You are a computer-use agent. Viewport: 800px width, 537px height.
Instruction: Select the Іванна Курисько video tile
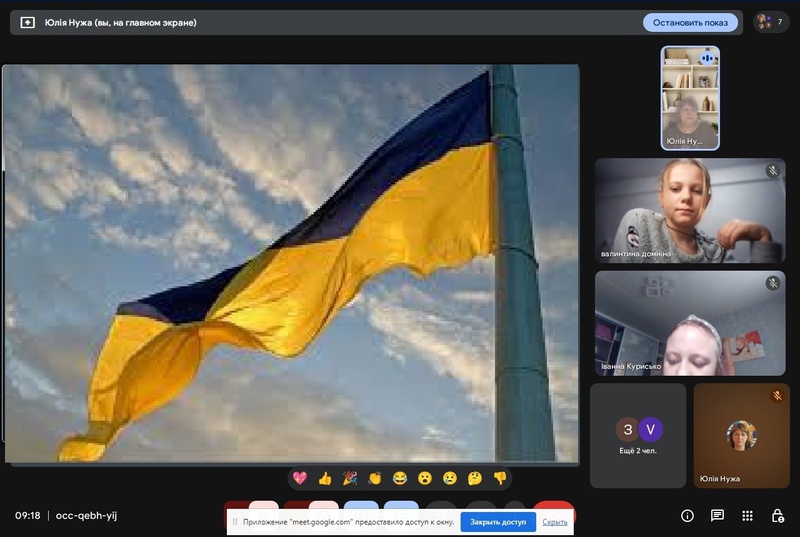[690, 323]
